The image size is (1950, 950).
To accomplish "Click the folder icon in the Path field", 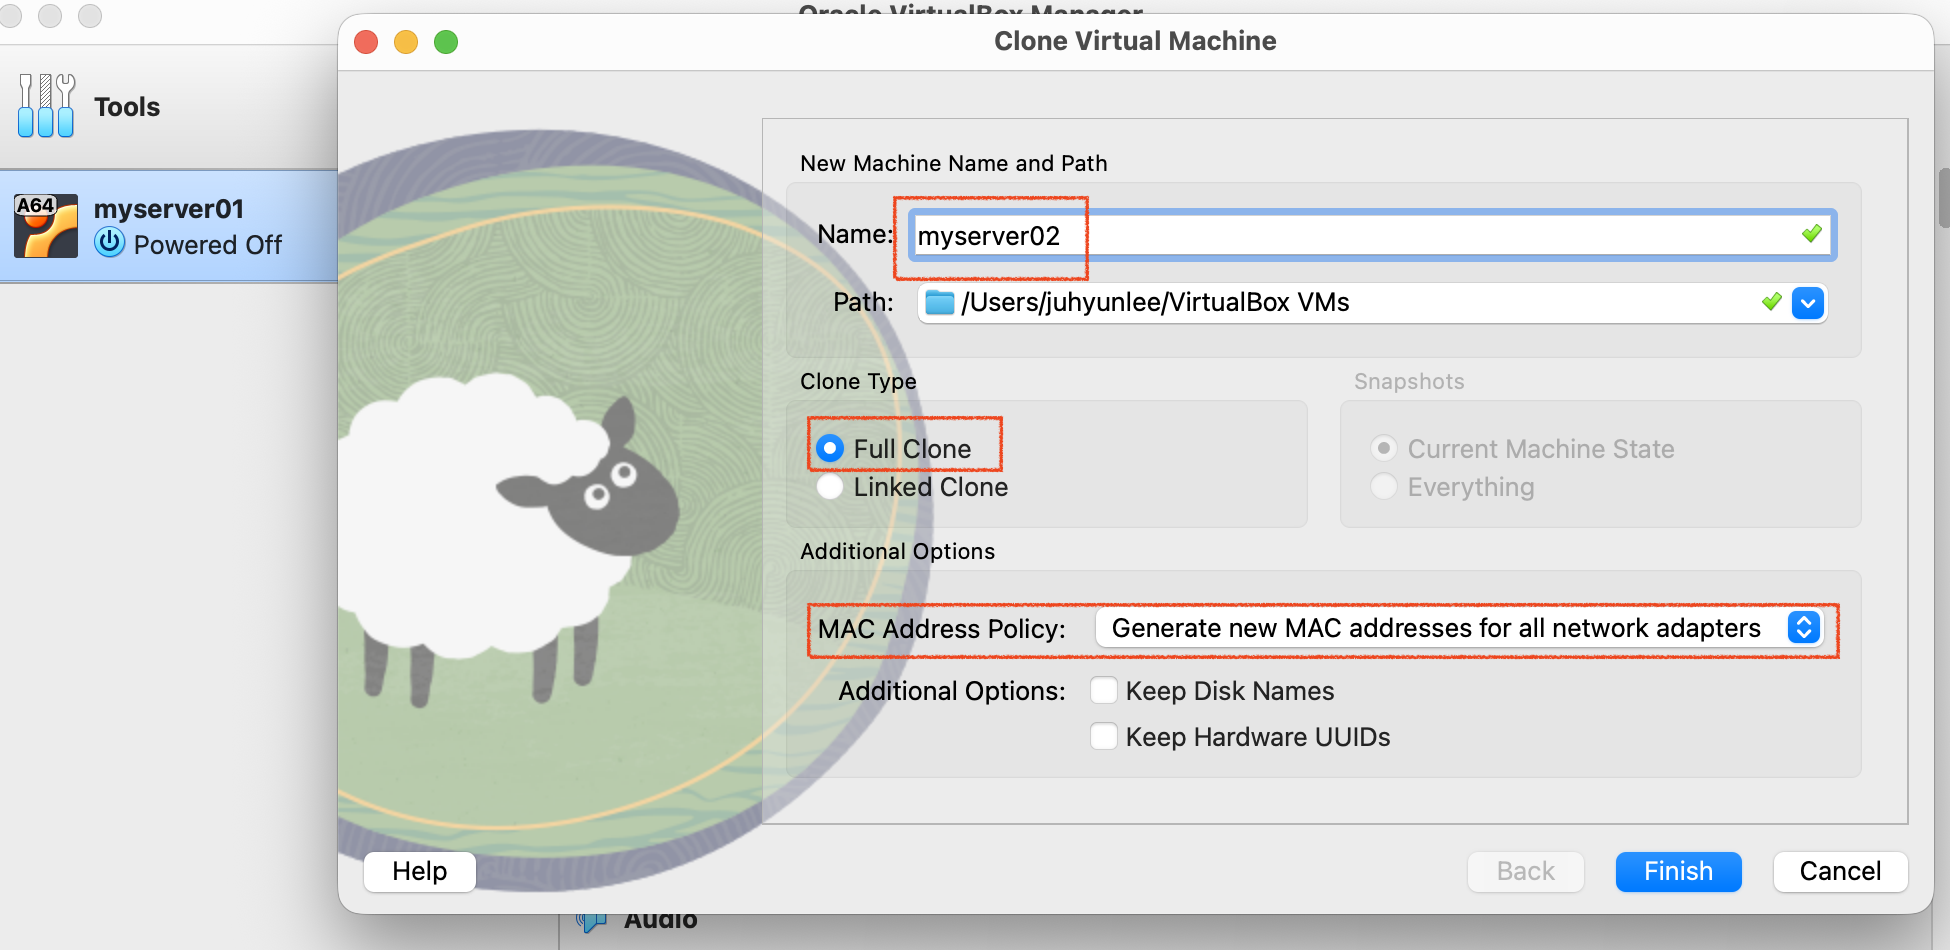I will click(x=939, y=303).
